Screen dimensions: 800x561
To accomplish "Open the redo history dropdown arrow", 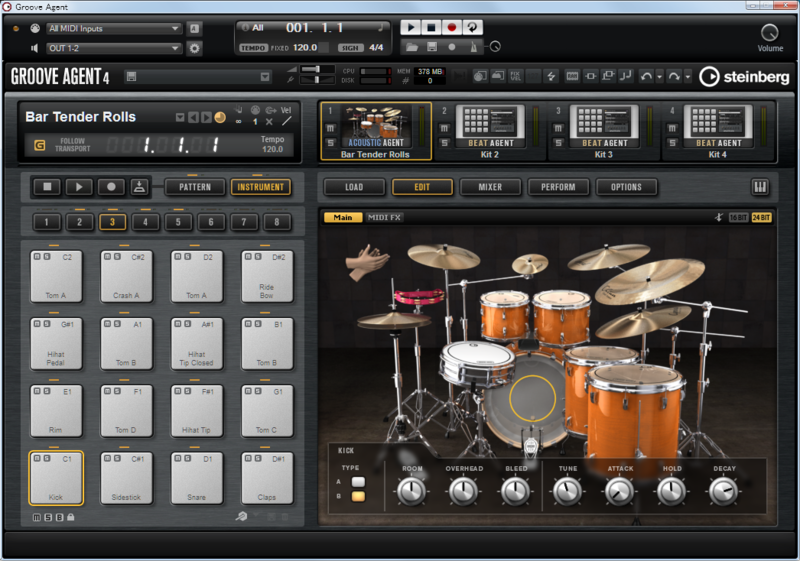I will pyautogui.click(x=687, y=76).
